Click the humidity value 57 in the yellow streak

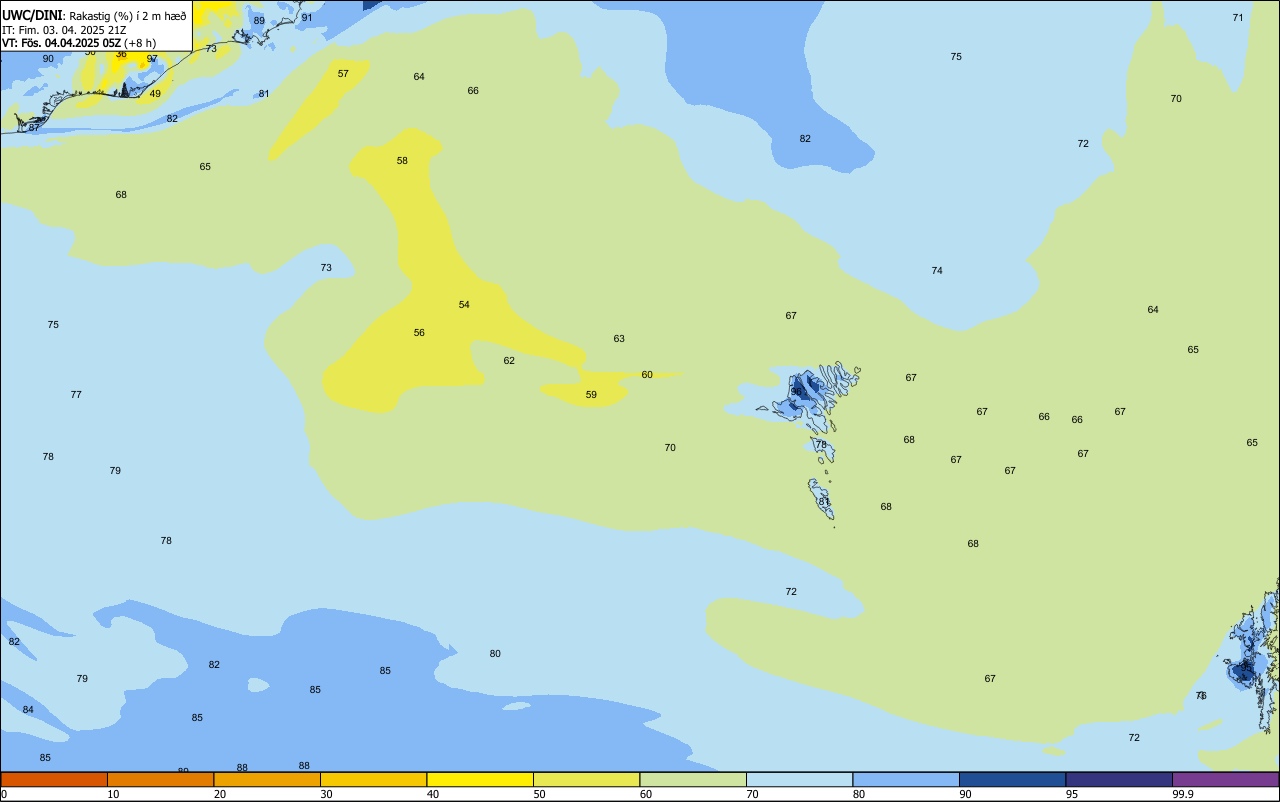(x=343, y=74)
